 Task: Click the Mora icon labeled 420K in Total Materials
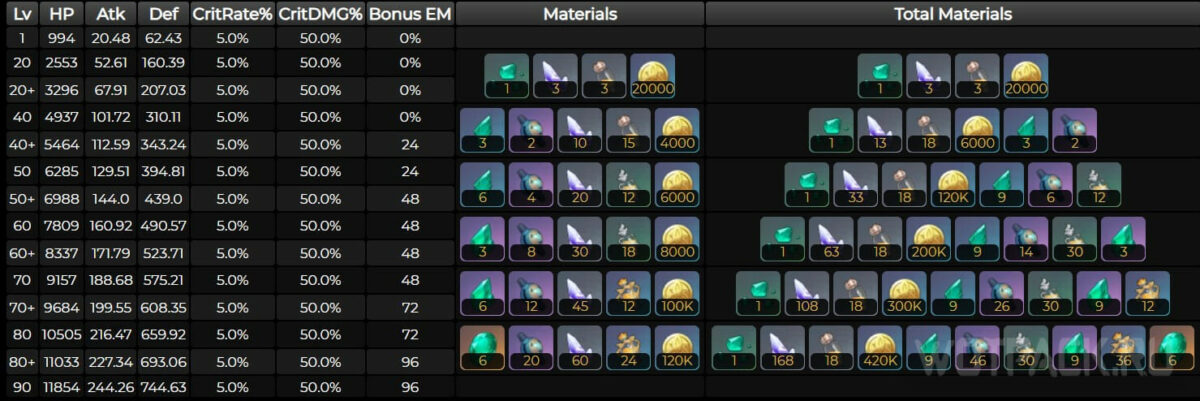click(x=880, y=345)
